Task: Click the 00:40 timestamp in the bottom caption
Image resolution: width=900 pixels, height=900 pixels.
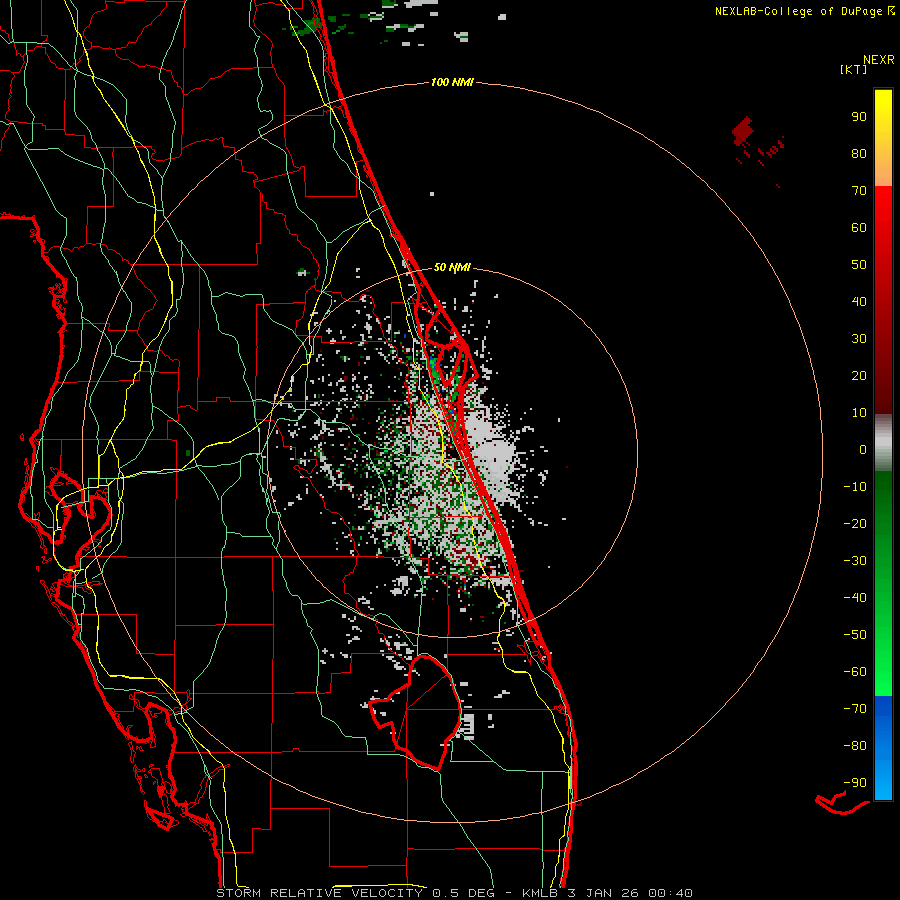Action: tap(670, 893)
